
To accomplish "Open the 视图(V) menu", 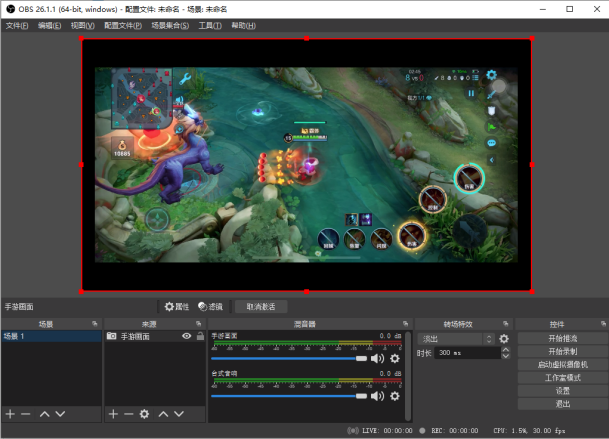I will tap(82, 26).
